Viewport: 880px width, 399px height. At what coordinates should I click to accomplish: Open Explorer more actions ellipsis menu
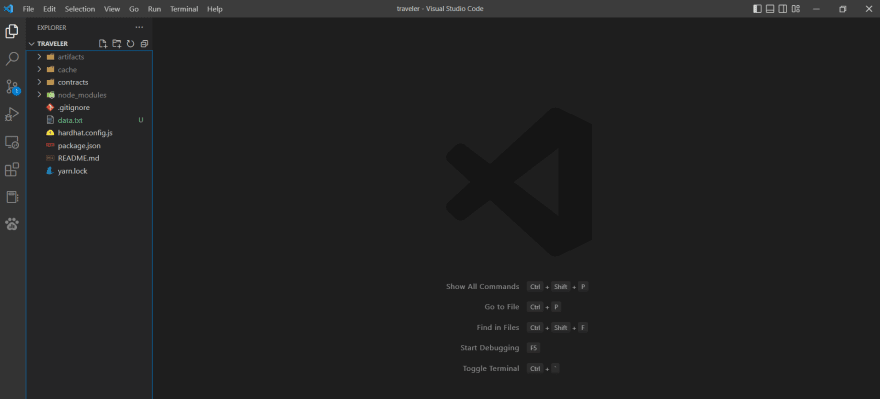(139, 27)
